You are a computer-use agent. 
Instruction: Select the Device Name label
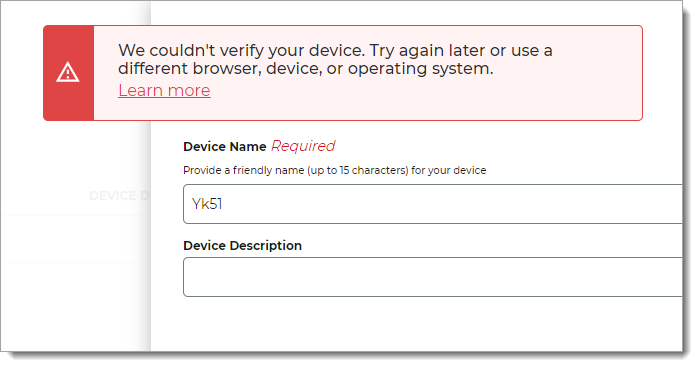[x=225, y=147]
